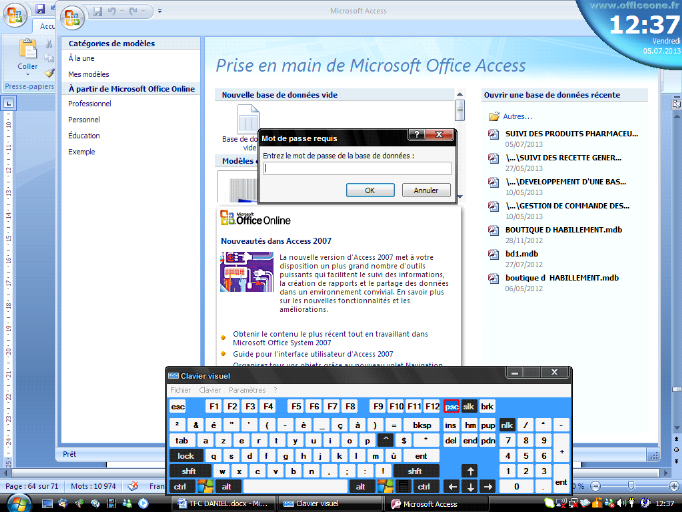The height and width of the screenshot is (512, 682).
Task: Click the esc key on visual keyboard
Action: (x=178, y=406)
